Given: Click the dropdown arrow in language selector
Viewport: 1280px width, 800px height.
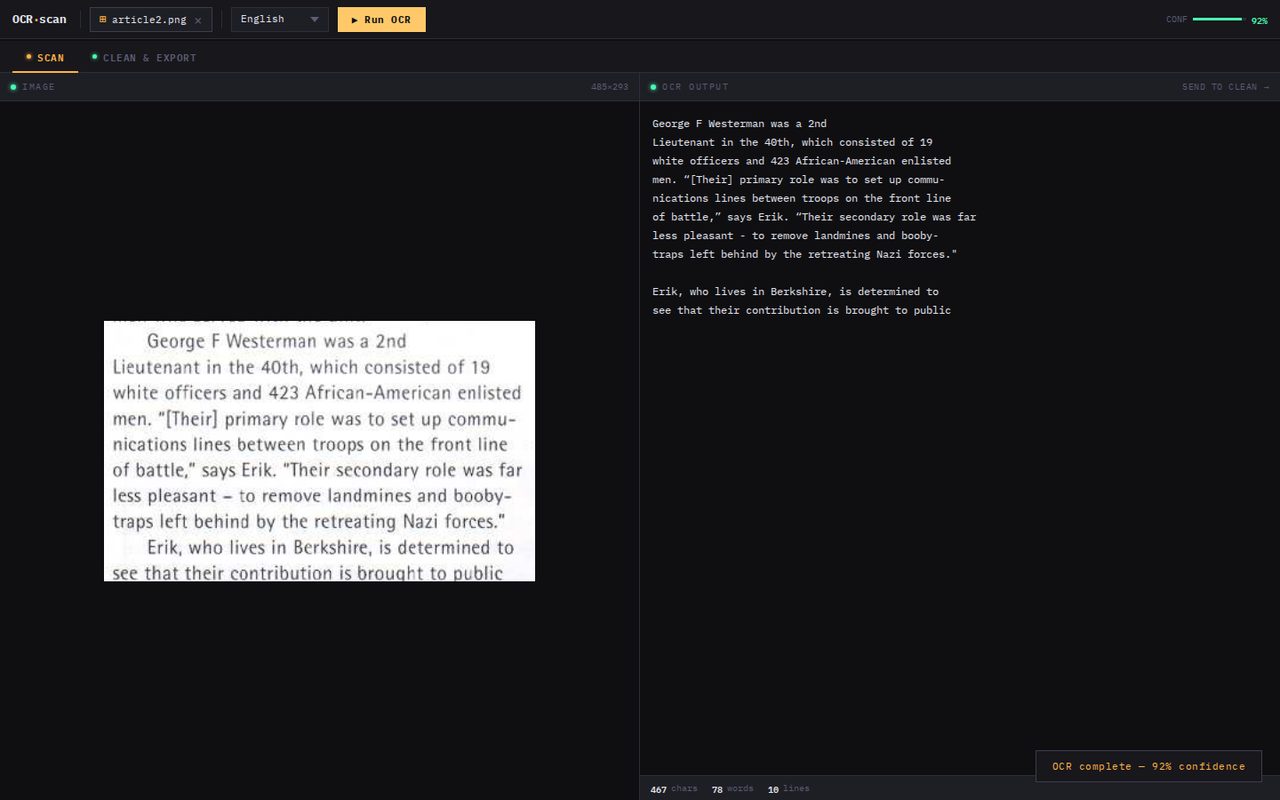Looking at the screenshot, I should (314, 20).
